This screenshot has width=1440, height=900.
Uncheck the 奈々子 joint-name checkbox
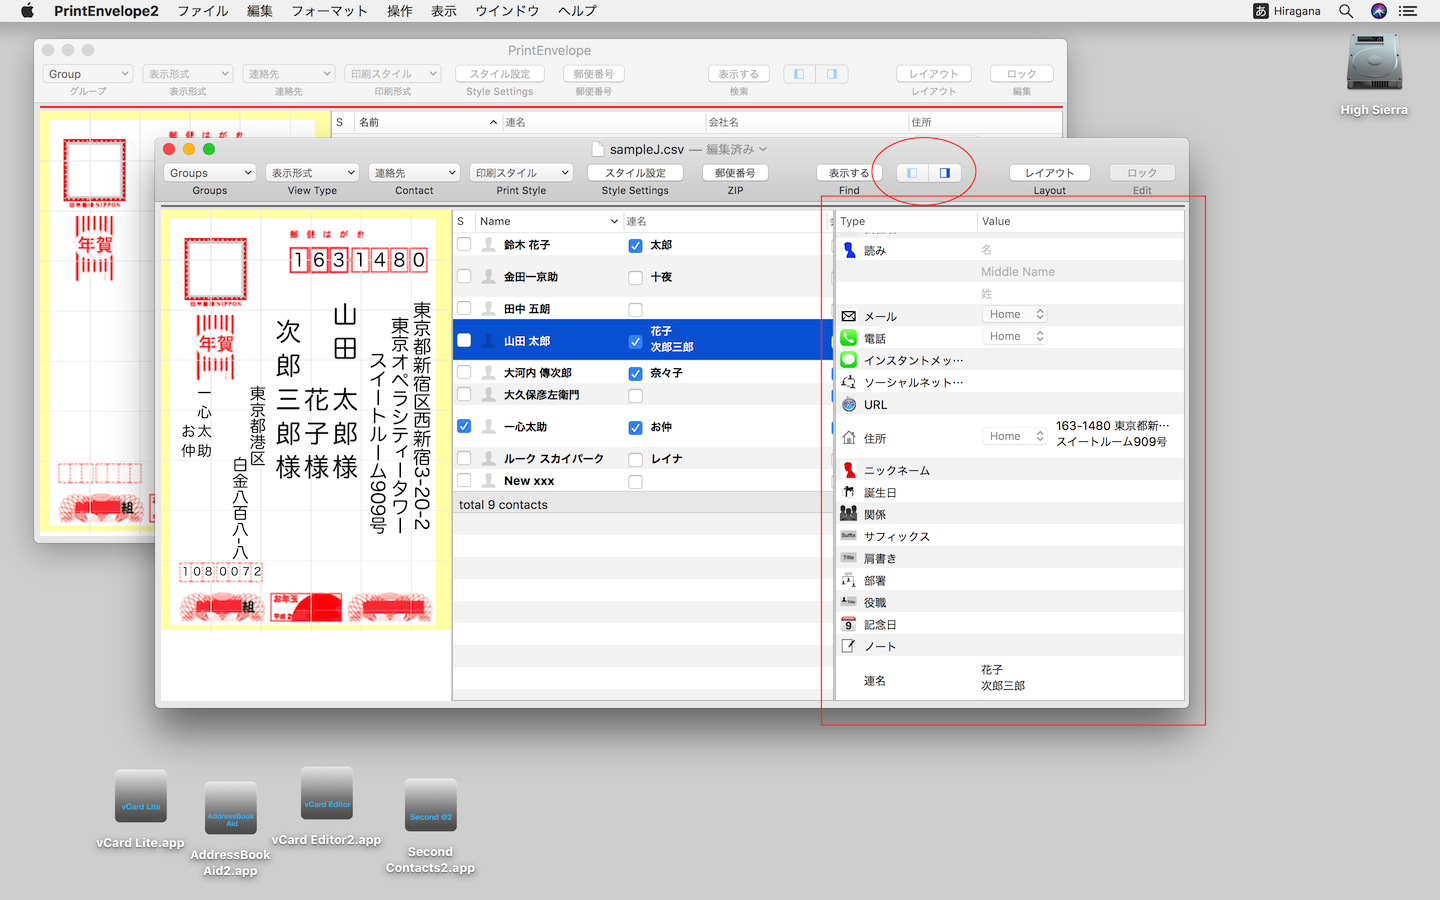click(x=635, y=373)
